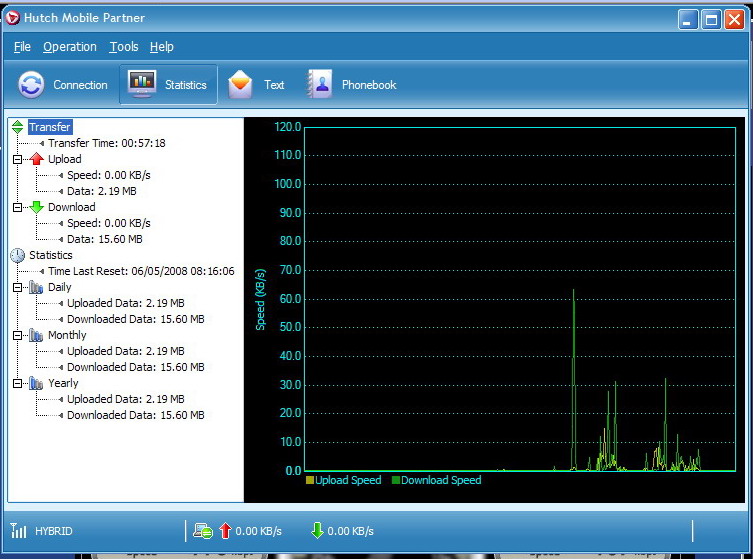Click the green download arrow in status bar
753x559 pixels.
pos(317,531)
